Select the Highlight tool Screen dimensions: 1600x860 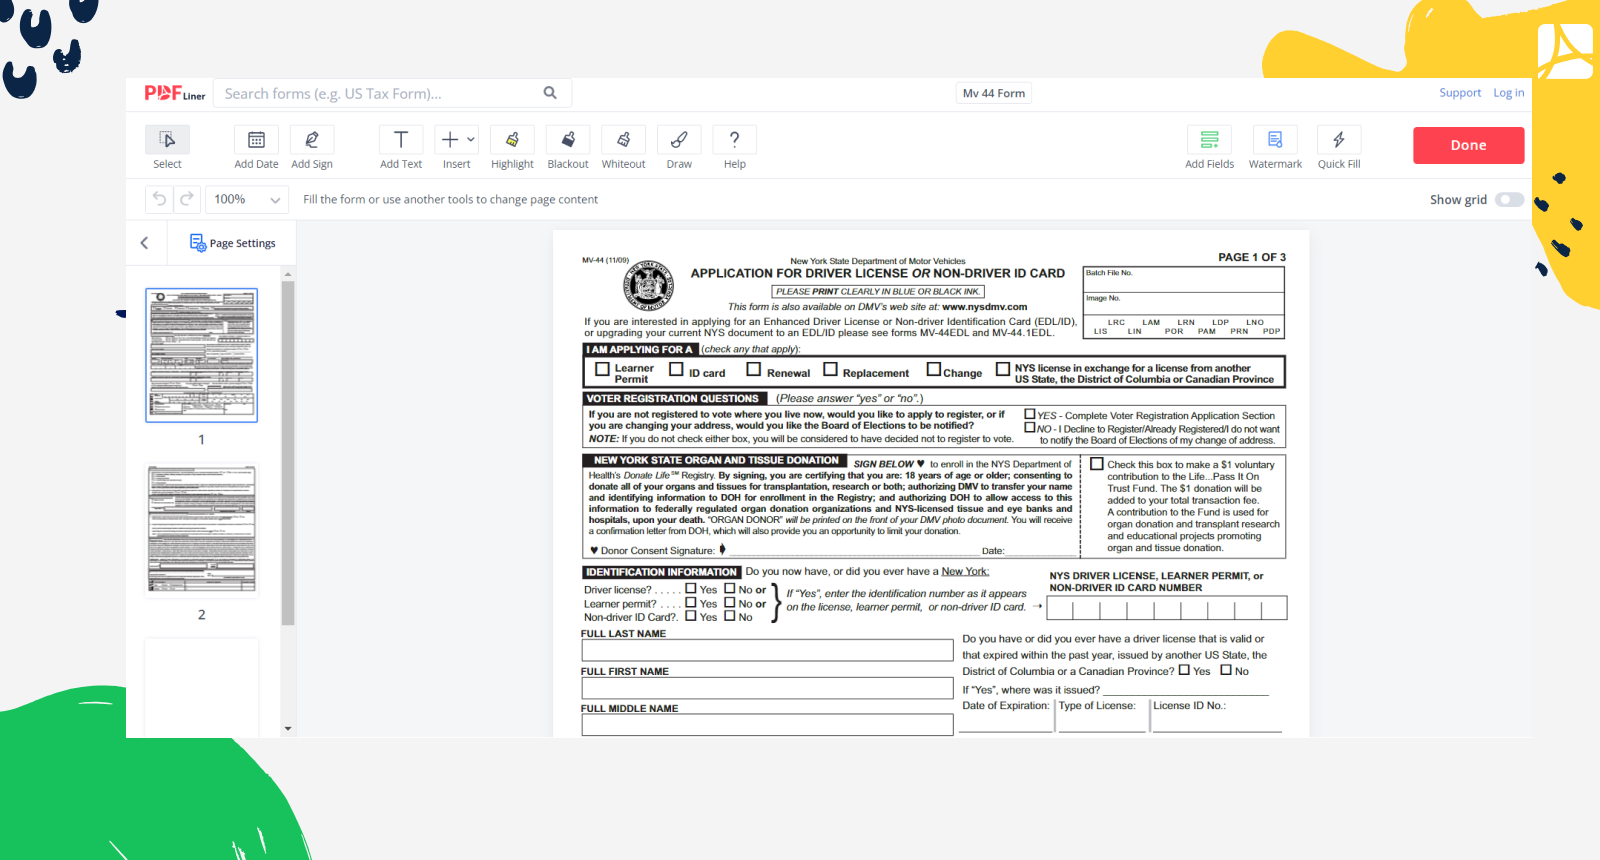[512, 141]
